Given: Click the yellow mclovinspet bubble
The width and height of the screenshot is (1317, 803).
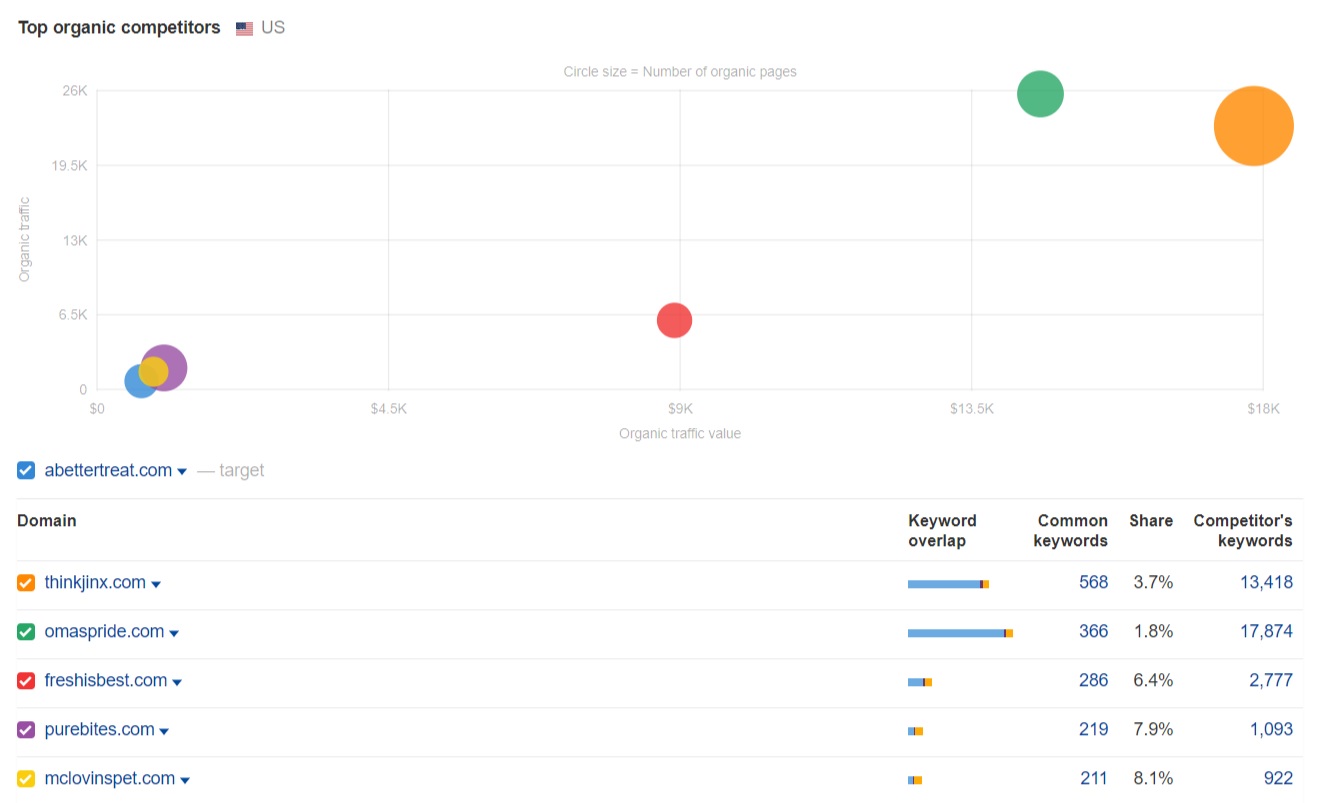Looking at the screenshot, I should pos(153,371).
